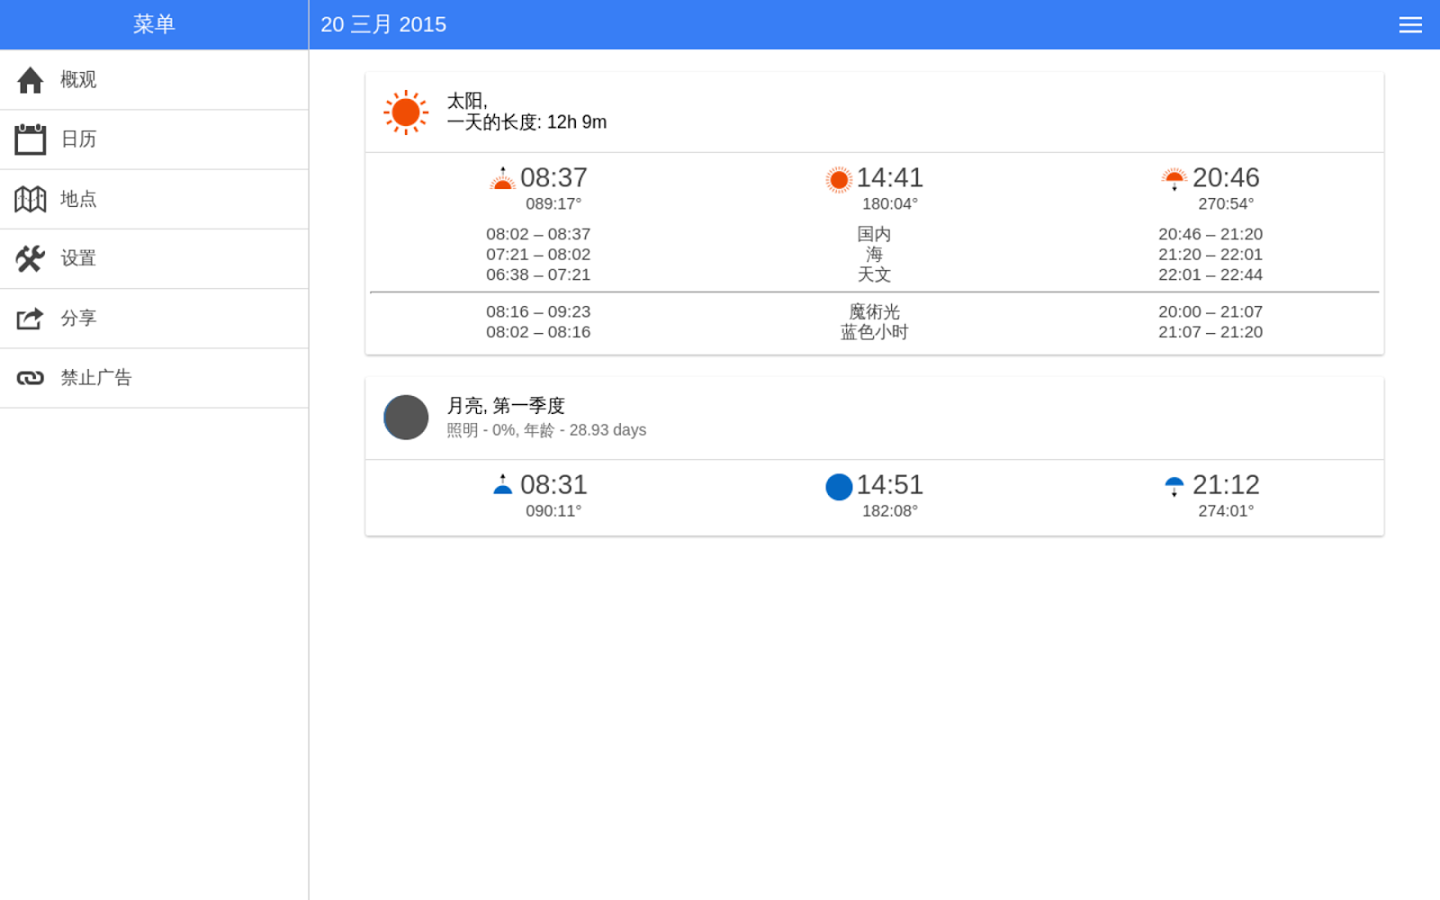1440x900 pixels.
Task: Click evening golden hour 20:00 – 21:07
Action: tap(1210, 312)
